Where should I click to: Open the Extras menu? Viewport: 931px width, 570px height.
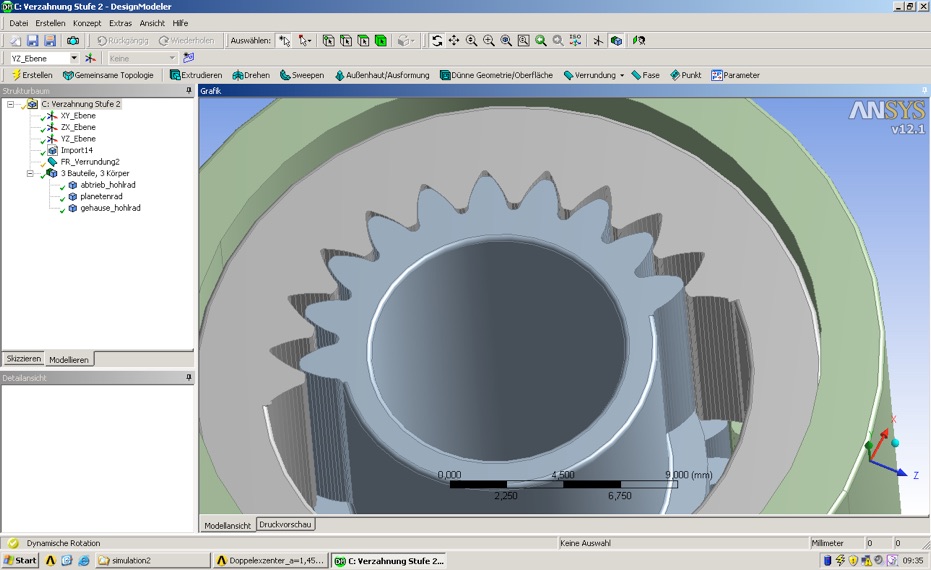121,23
